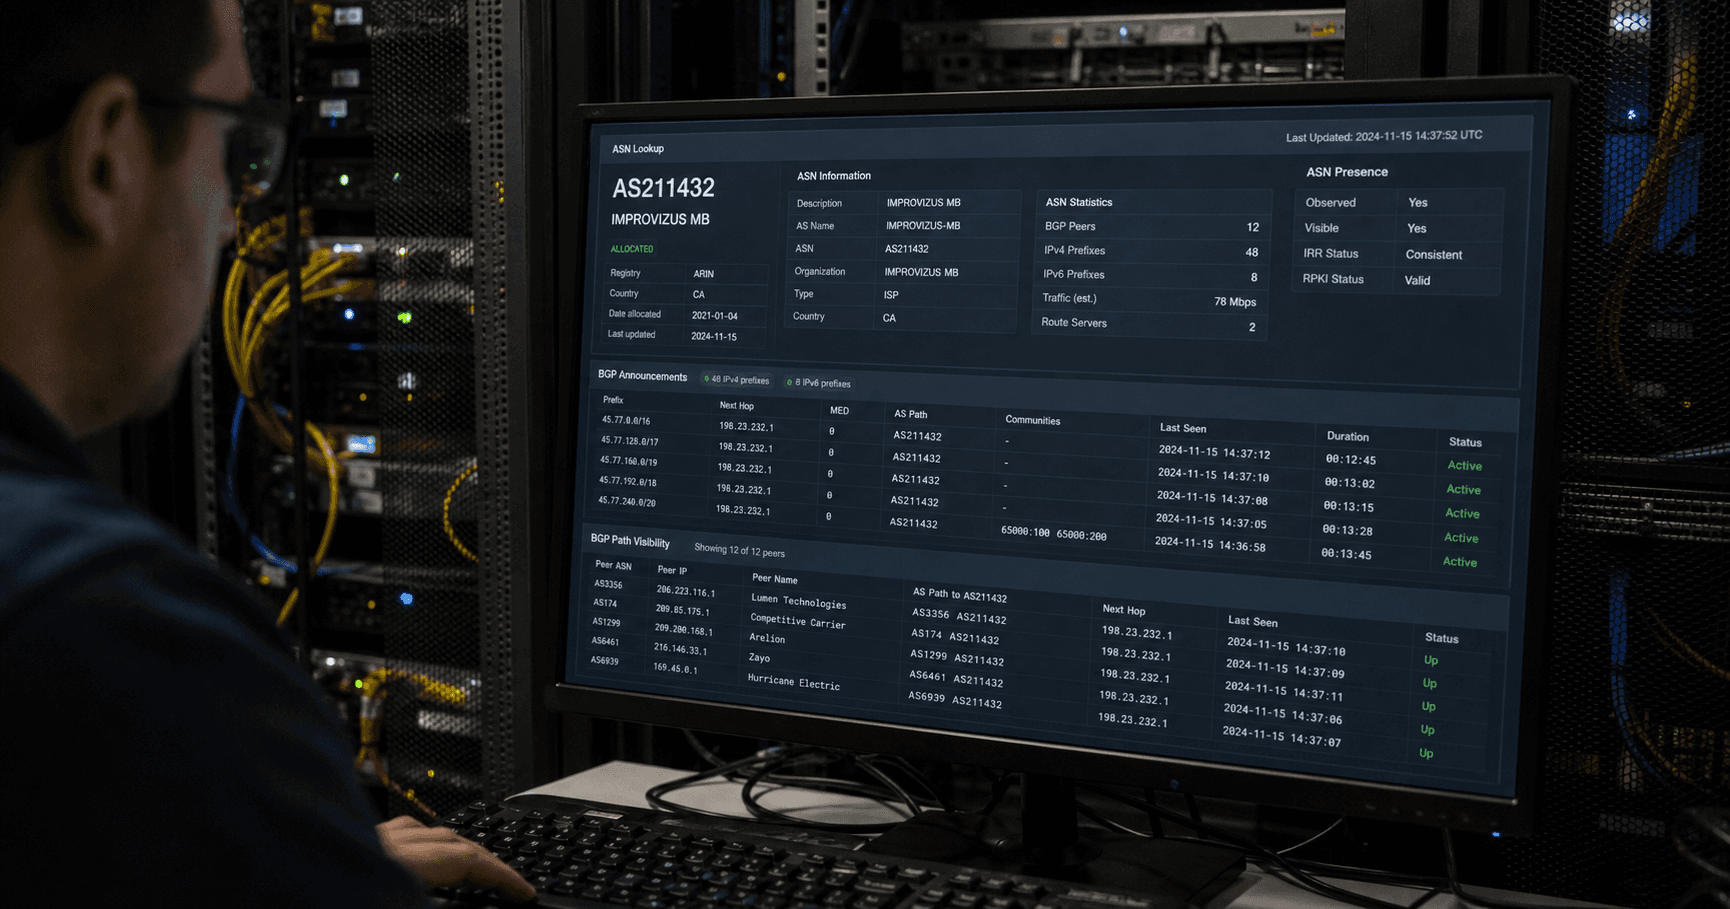Sort announcements by Duration column header
This screenshot has width=1730, height=909.
pyautogui.click(x=1348, y=436)
